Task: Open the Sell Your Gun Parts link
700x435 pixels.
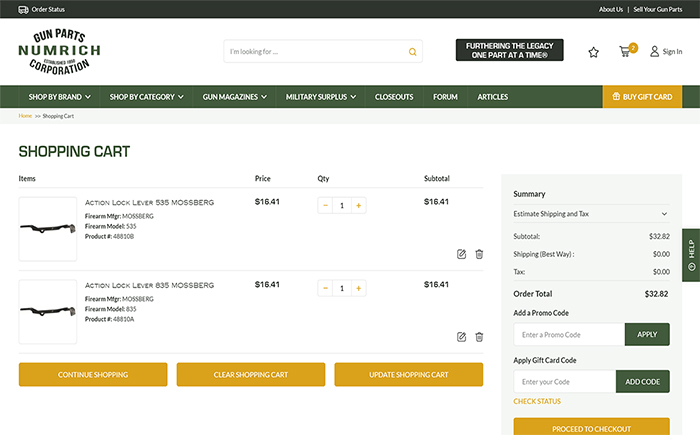Action: pyautogui.click(x=658, y=9)
